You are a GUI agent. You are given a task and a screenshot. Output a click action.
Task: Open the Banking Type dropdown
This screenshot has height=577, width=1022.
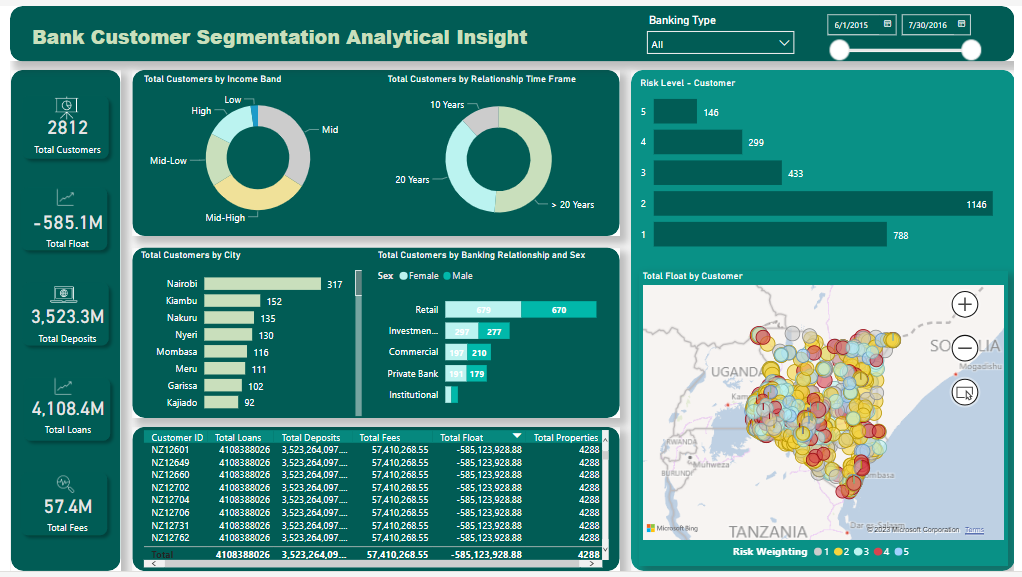pyautogui.click(x=784, y=42)
